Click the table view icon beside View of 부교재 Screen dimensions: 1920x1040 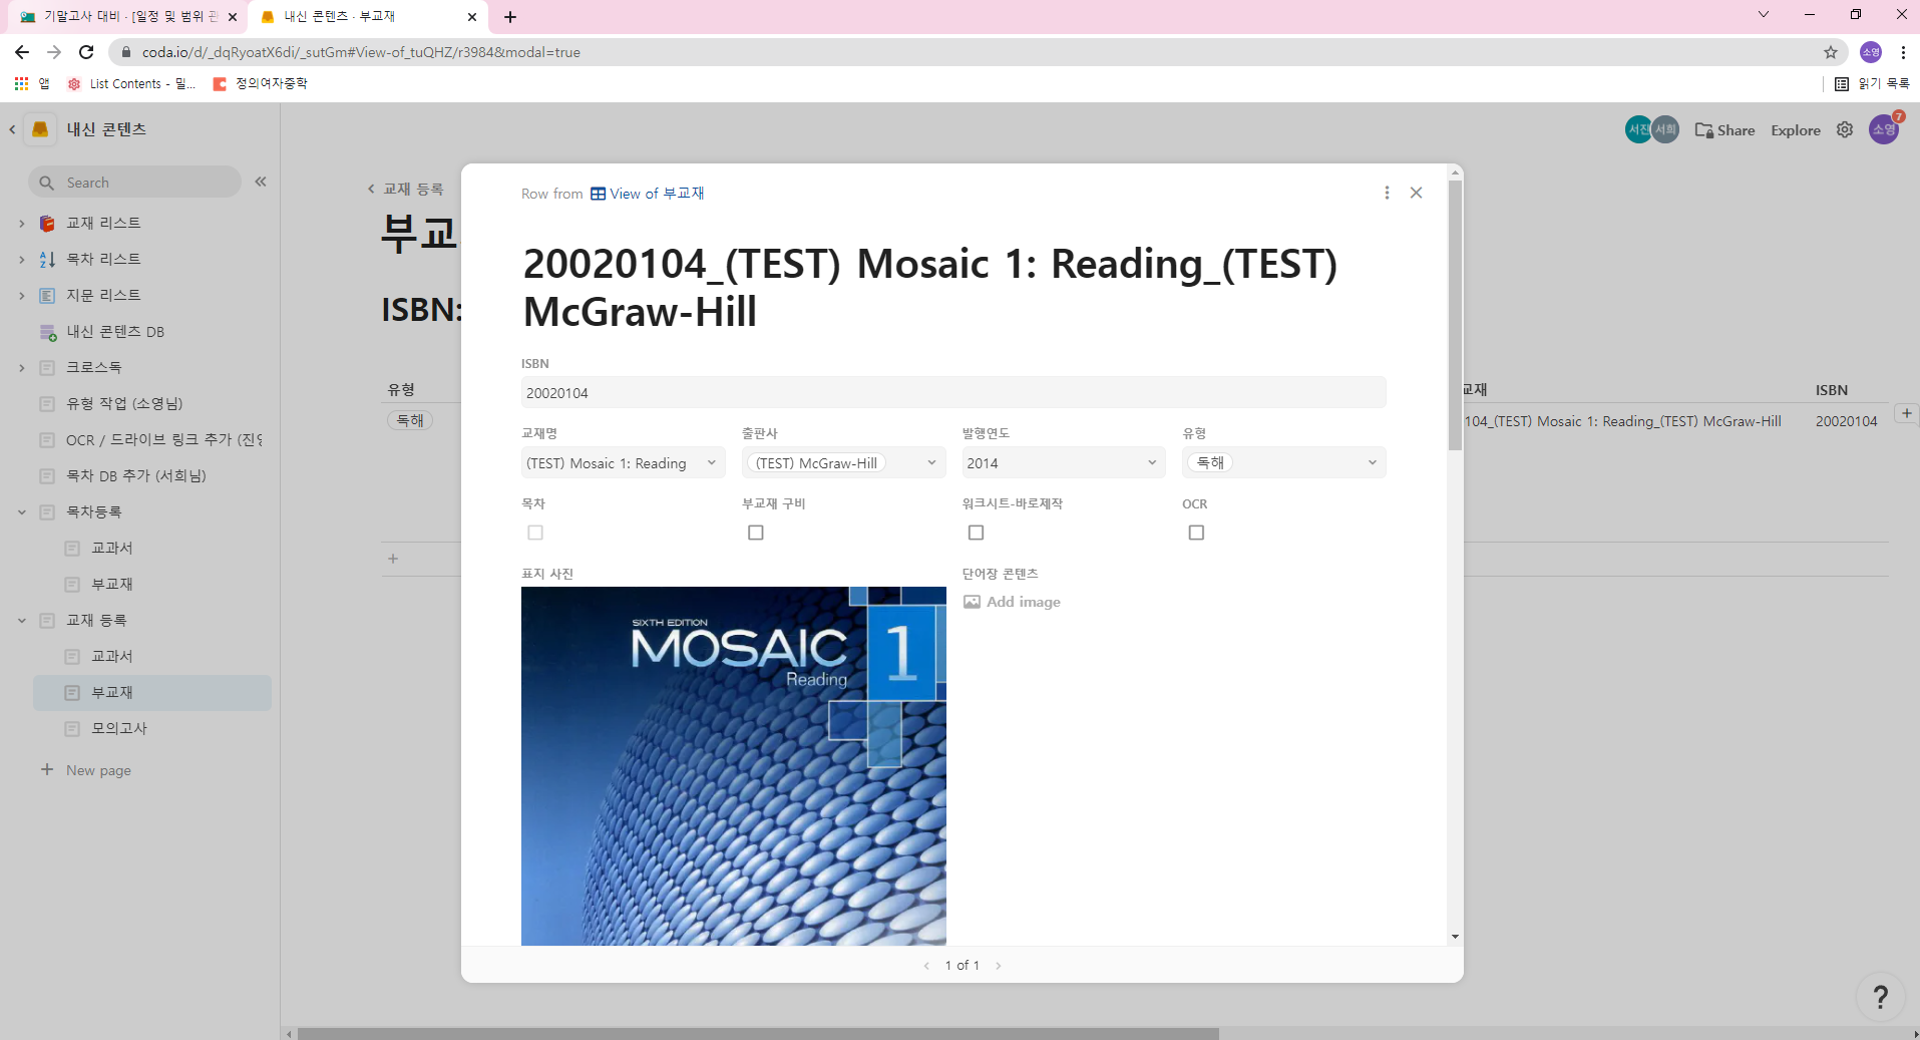tap(598, 194)
